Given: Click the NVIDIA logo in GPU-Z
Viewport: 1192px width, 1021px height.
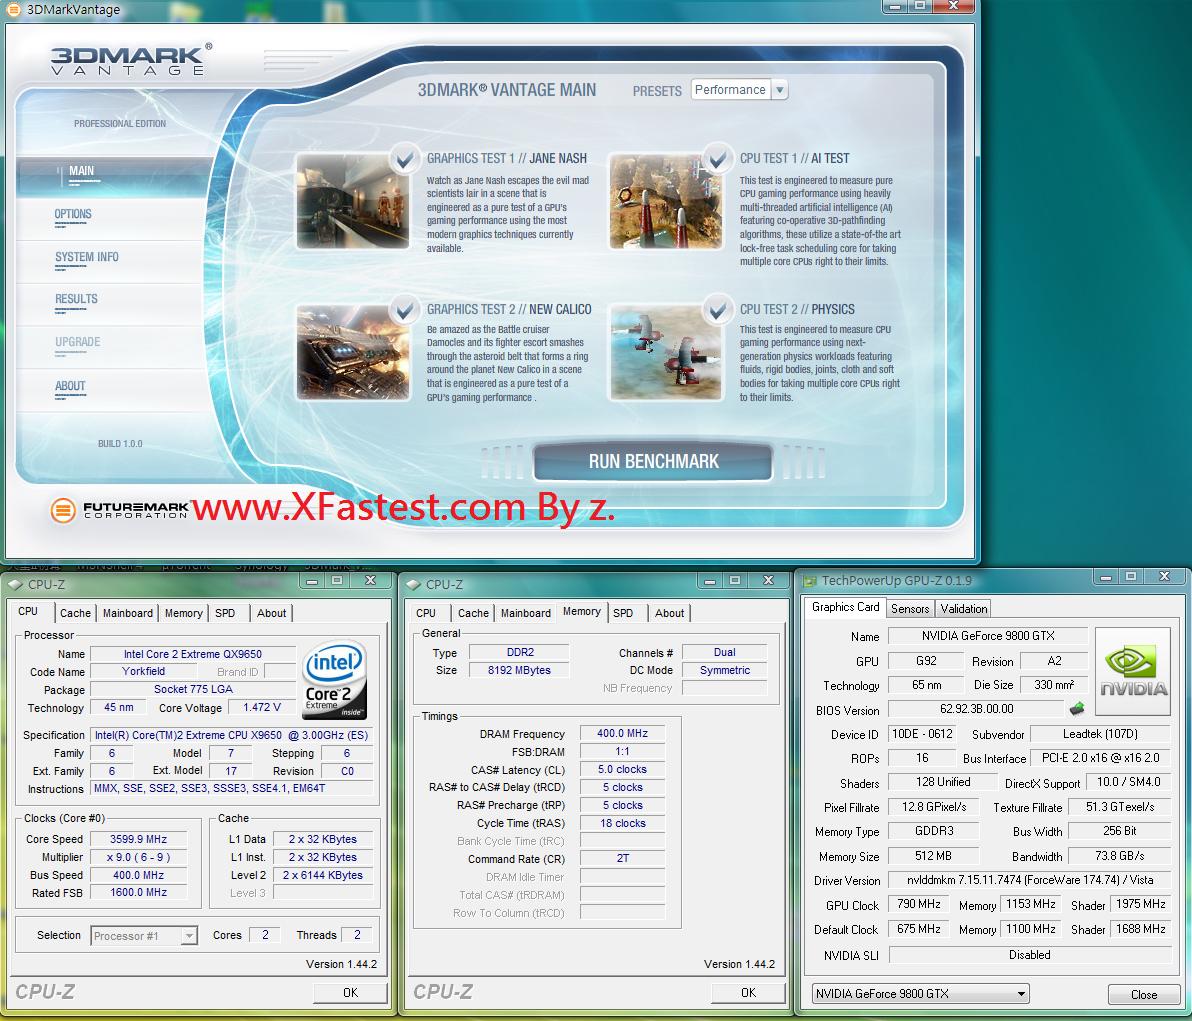Looking at the screenshot, I should [x=1133, y=671].
